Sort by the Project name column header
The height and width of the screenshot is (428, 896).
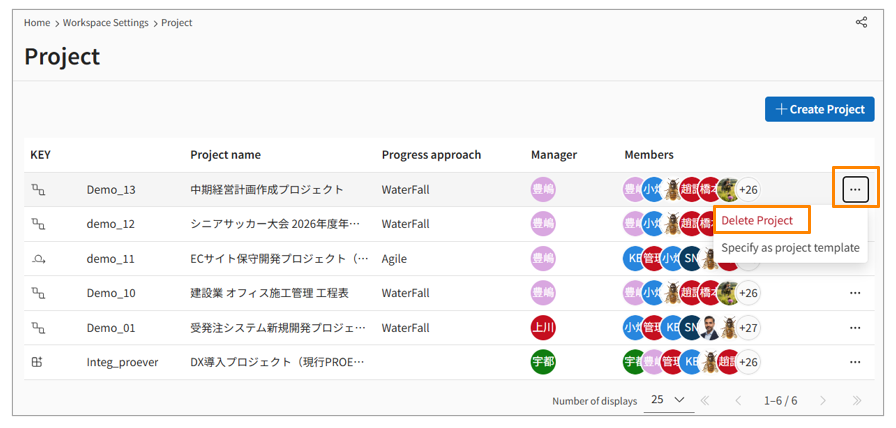[225, 155]
